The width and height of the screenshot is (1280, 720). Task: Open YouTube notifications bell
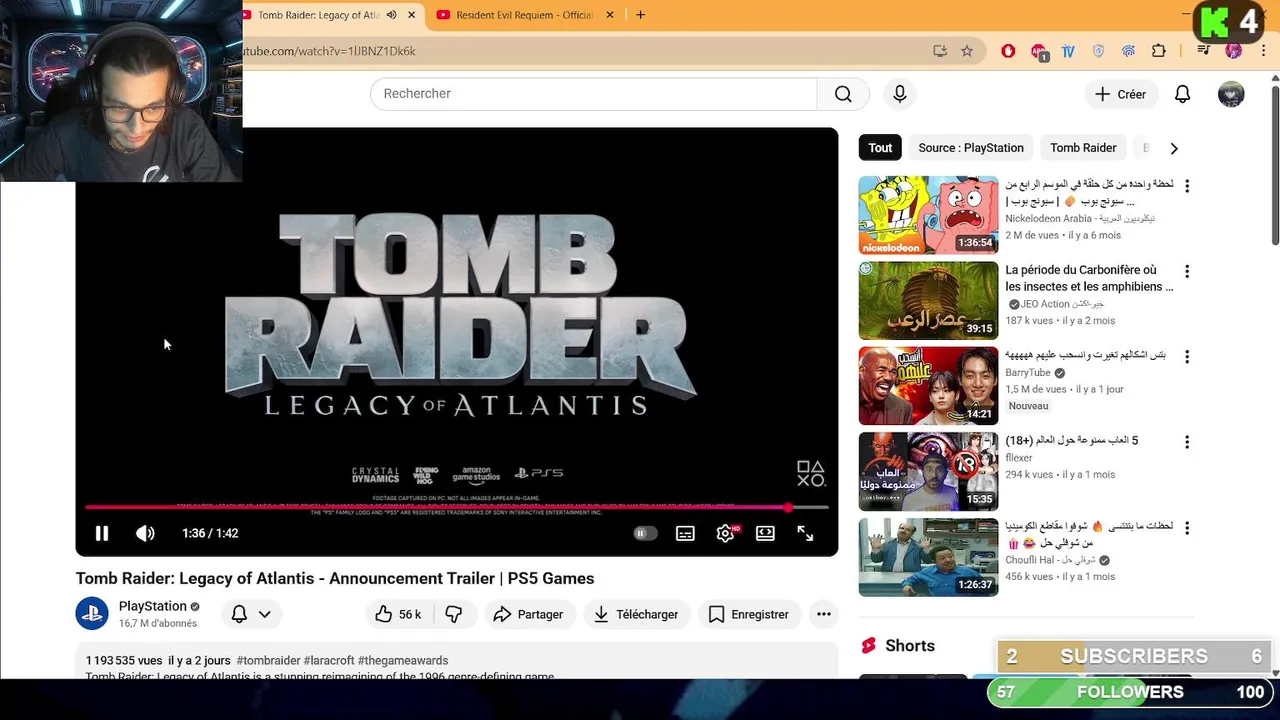click(x=1182, y=94)
